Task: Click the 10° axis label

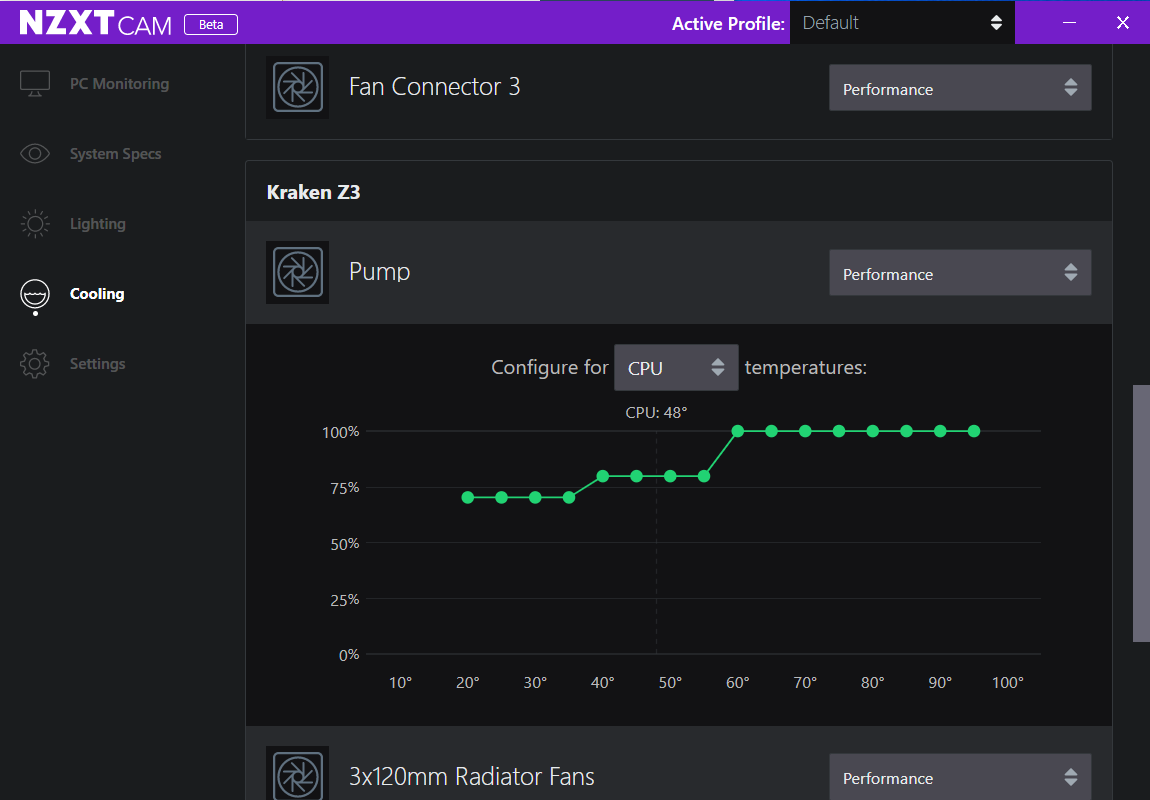Action: [400, 683]
